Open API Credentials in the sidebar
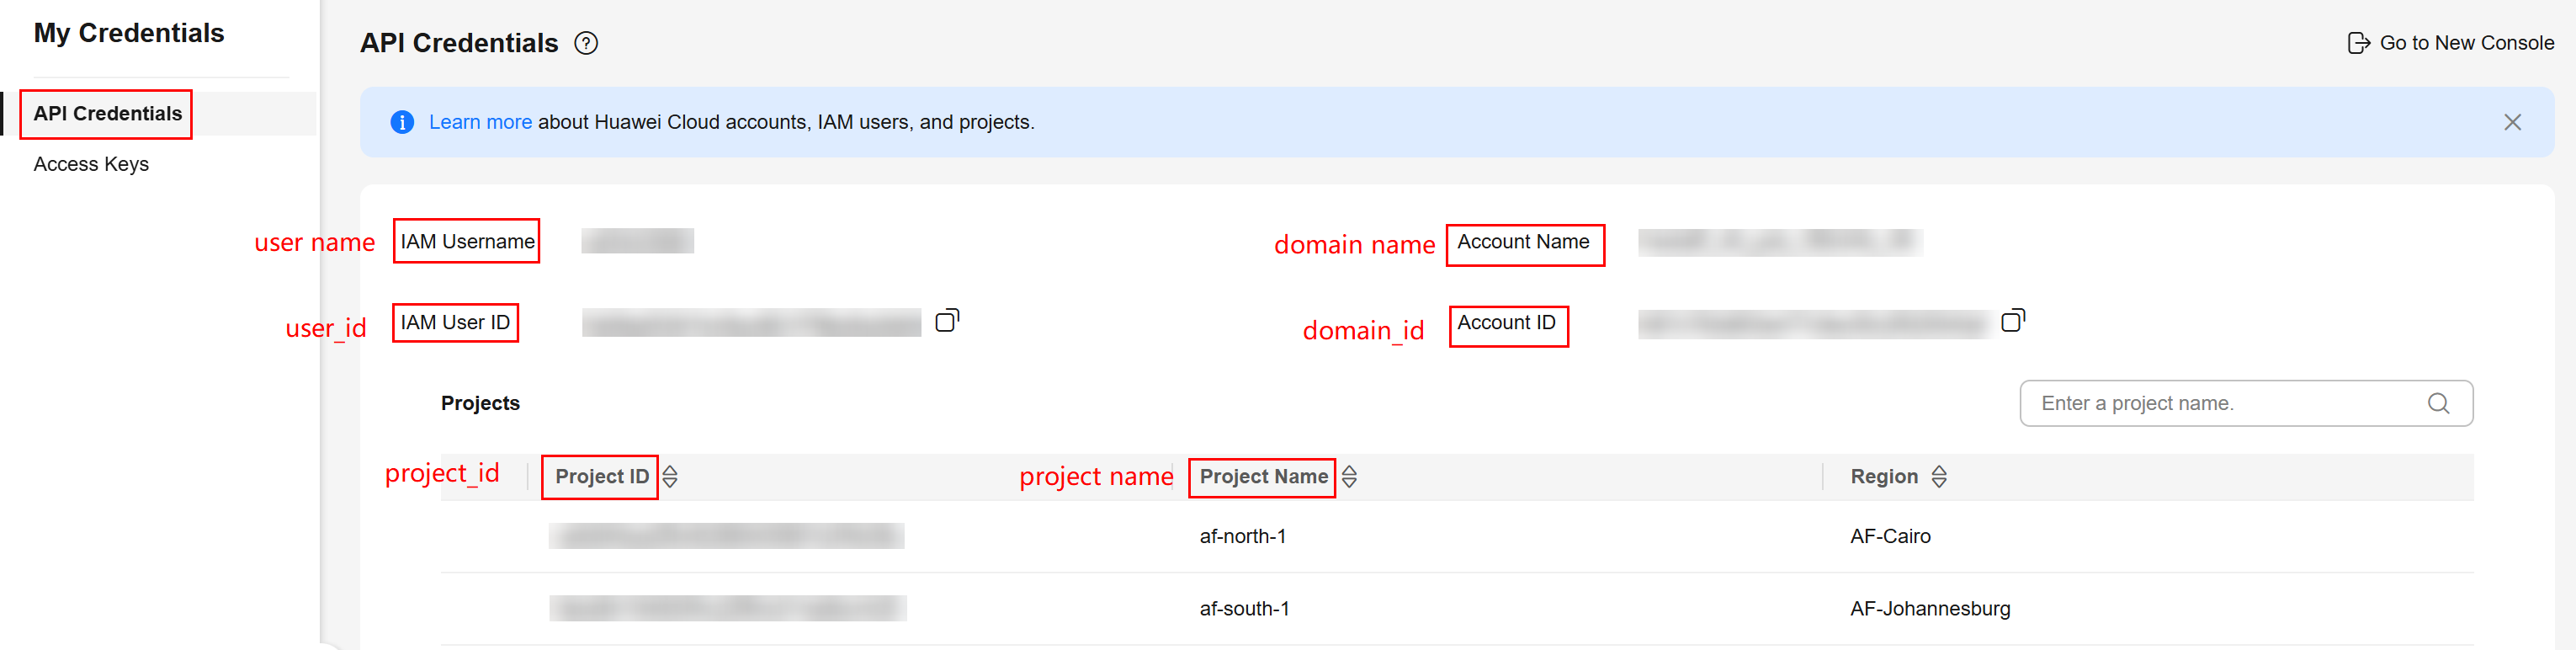The image size is (2576, 650). point(108,114)
